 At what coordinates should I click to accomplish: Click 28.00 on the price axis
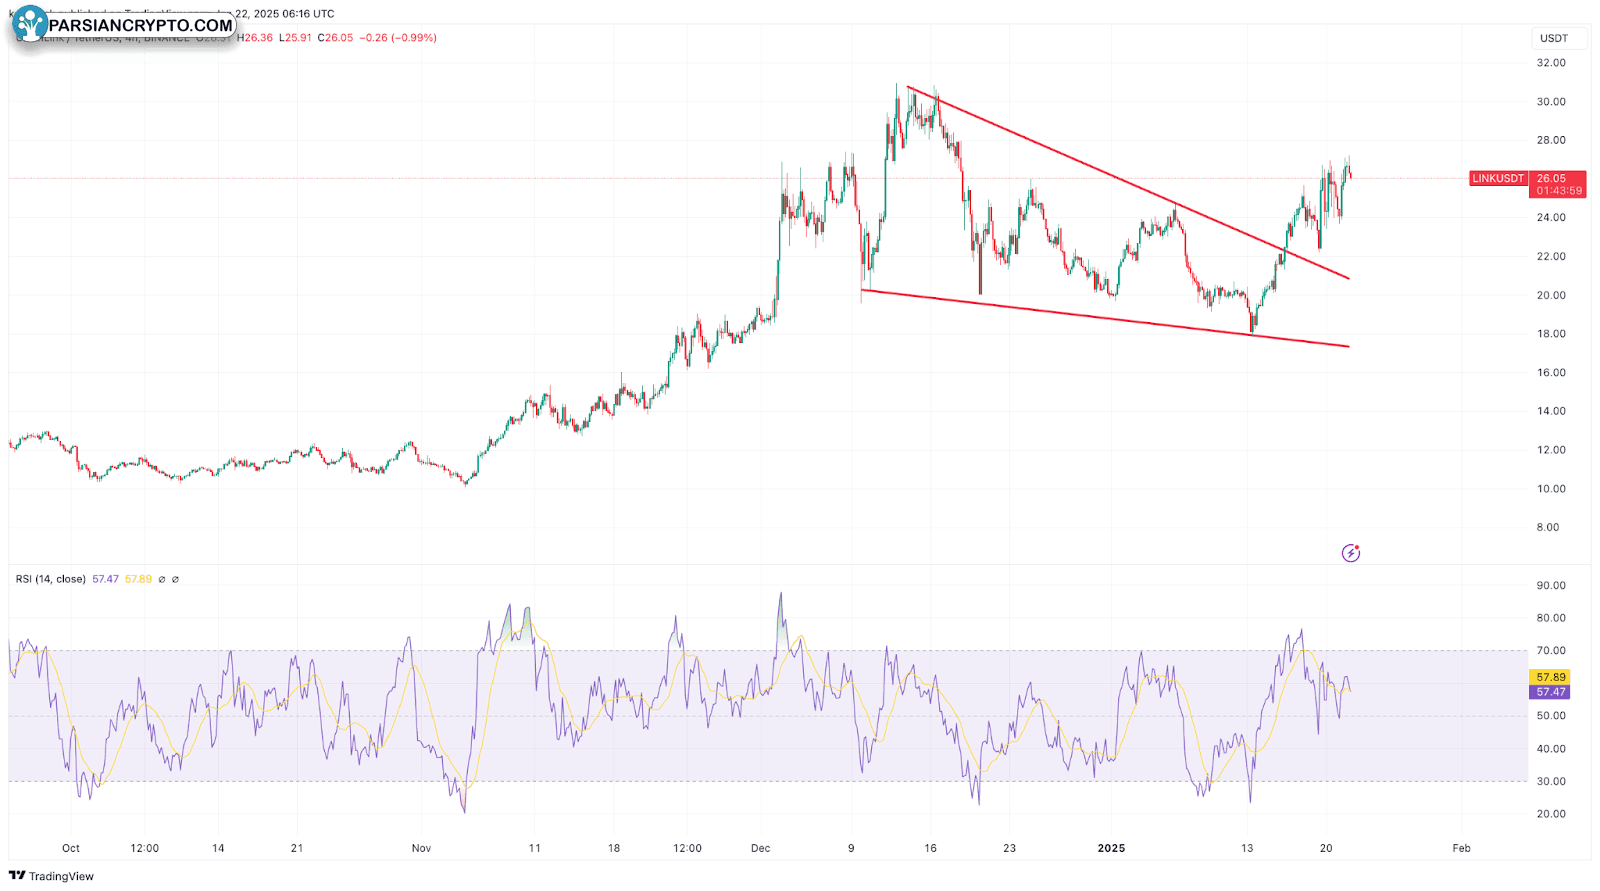tap(1551, 140)
